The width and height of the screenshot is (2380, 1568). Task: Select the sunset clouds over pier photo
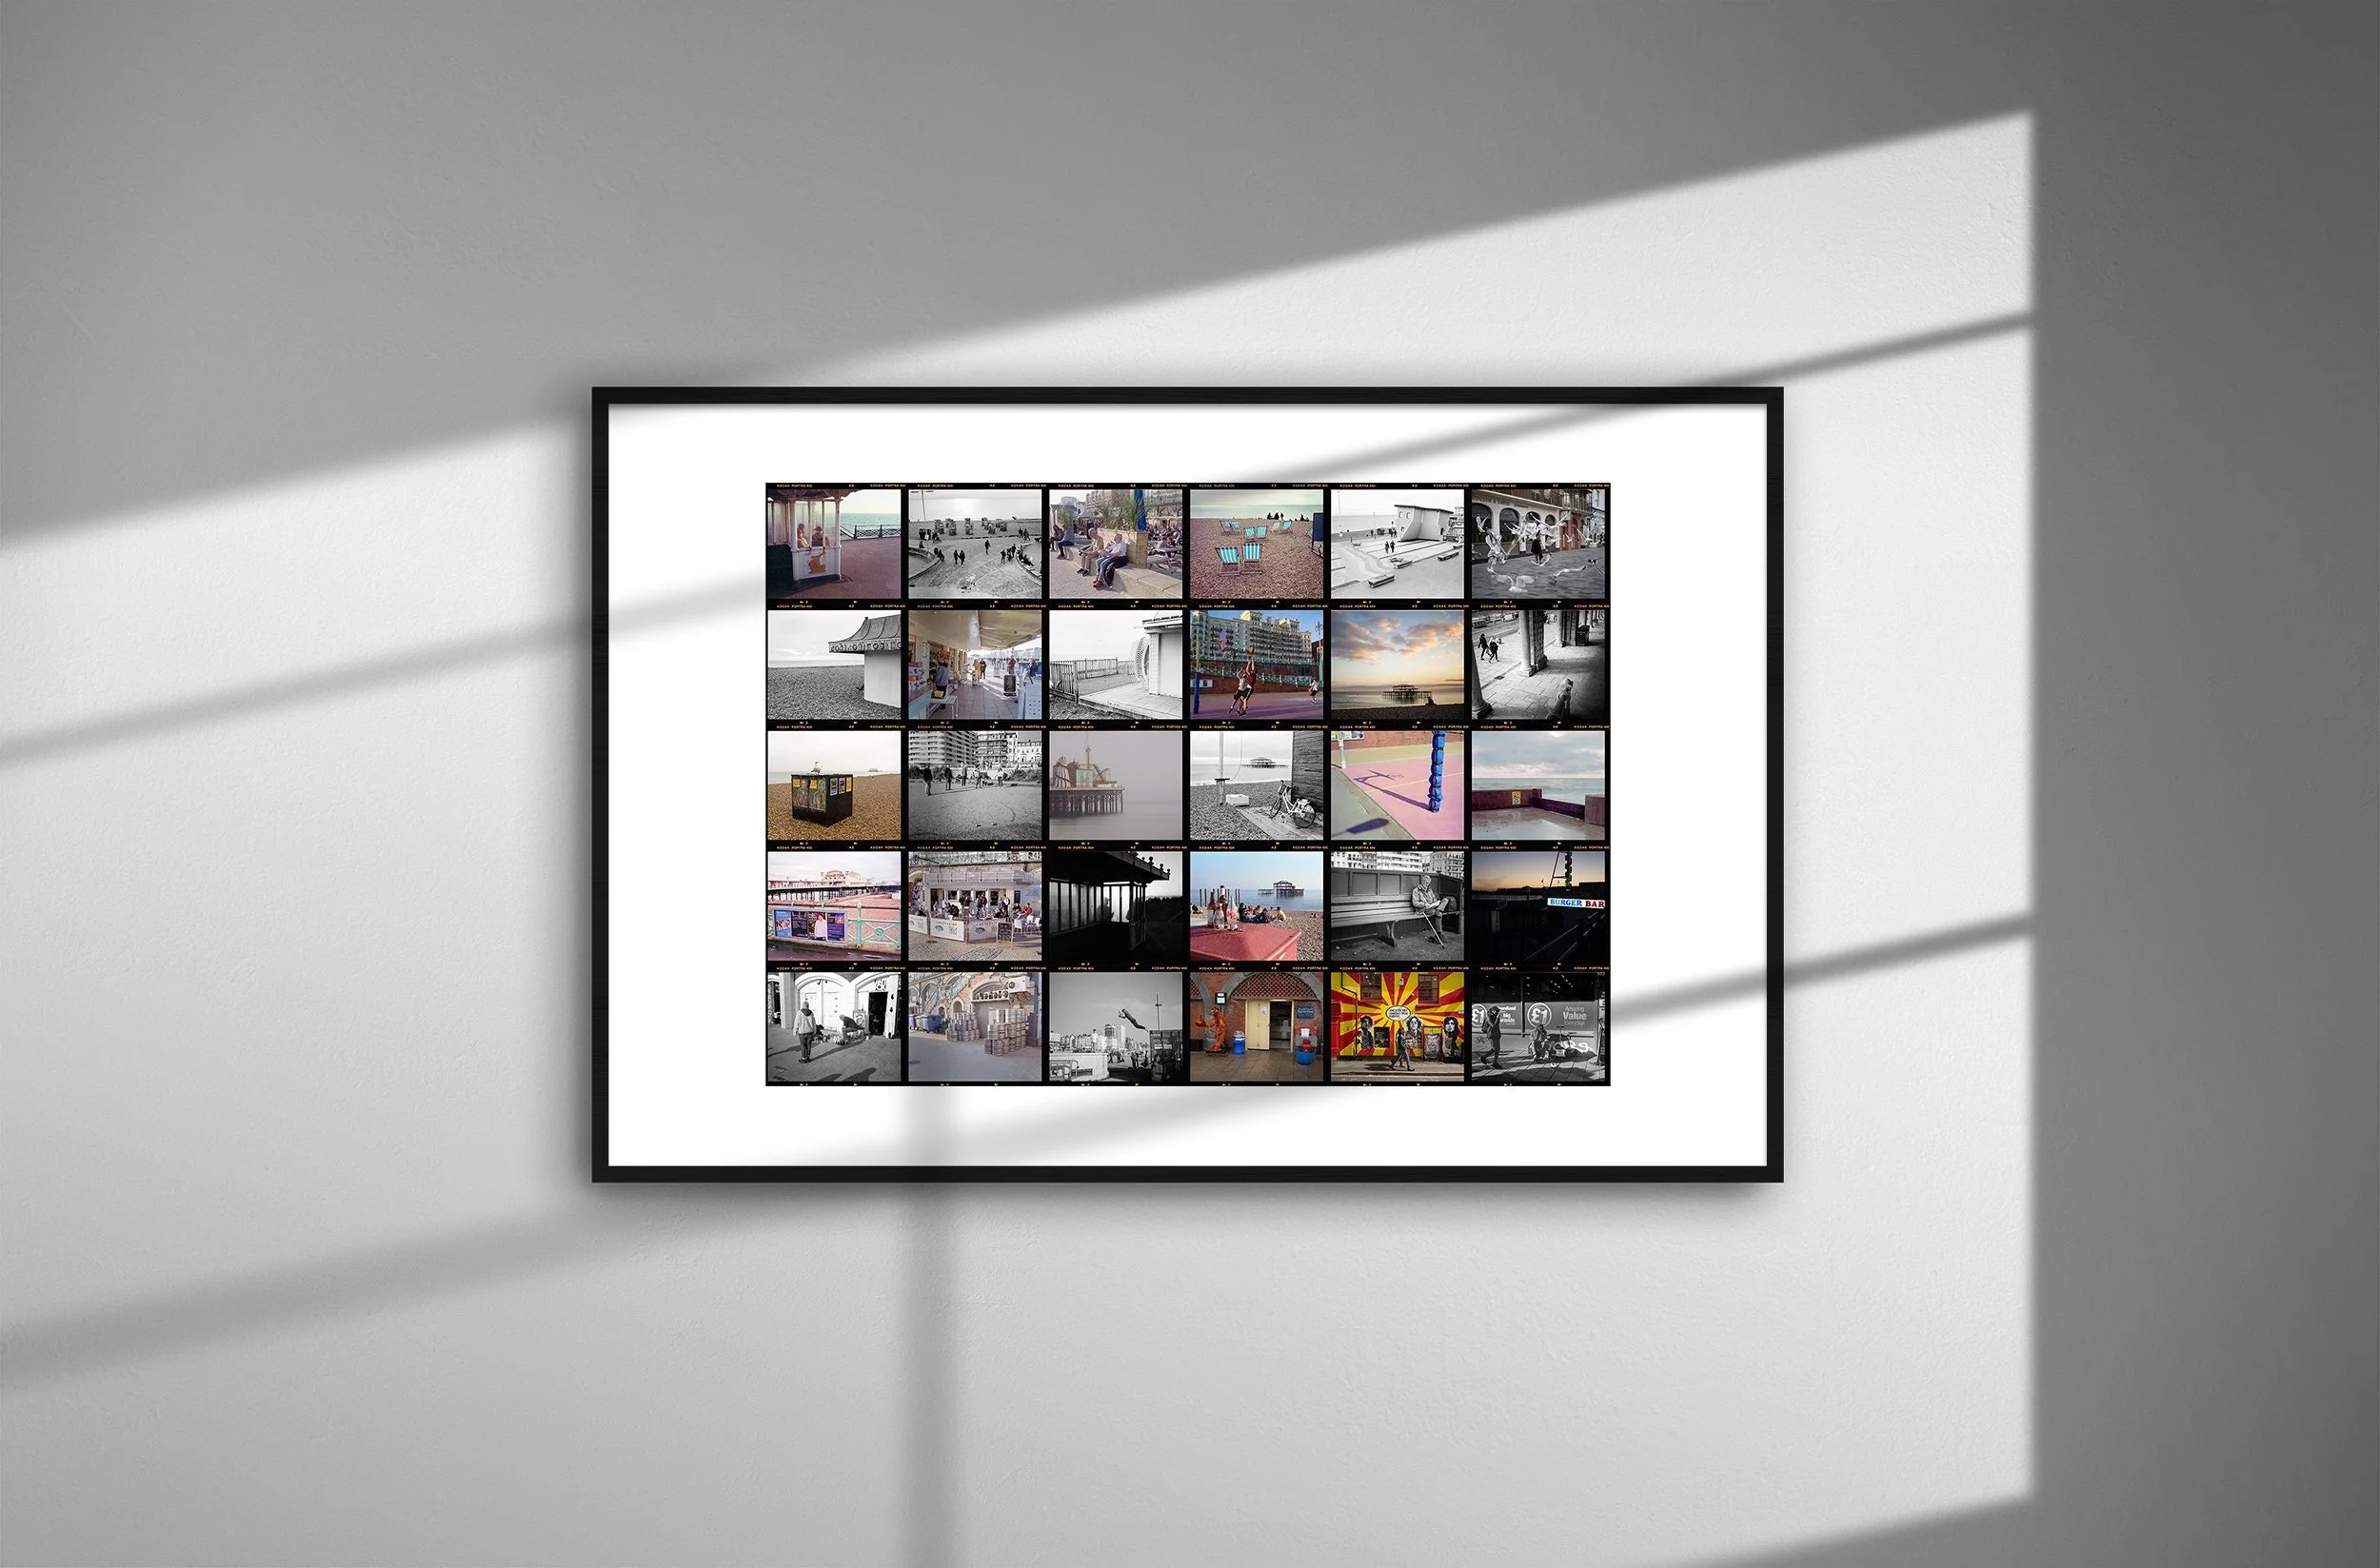tap(1397, 665)
